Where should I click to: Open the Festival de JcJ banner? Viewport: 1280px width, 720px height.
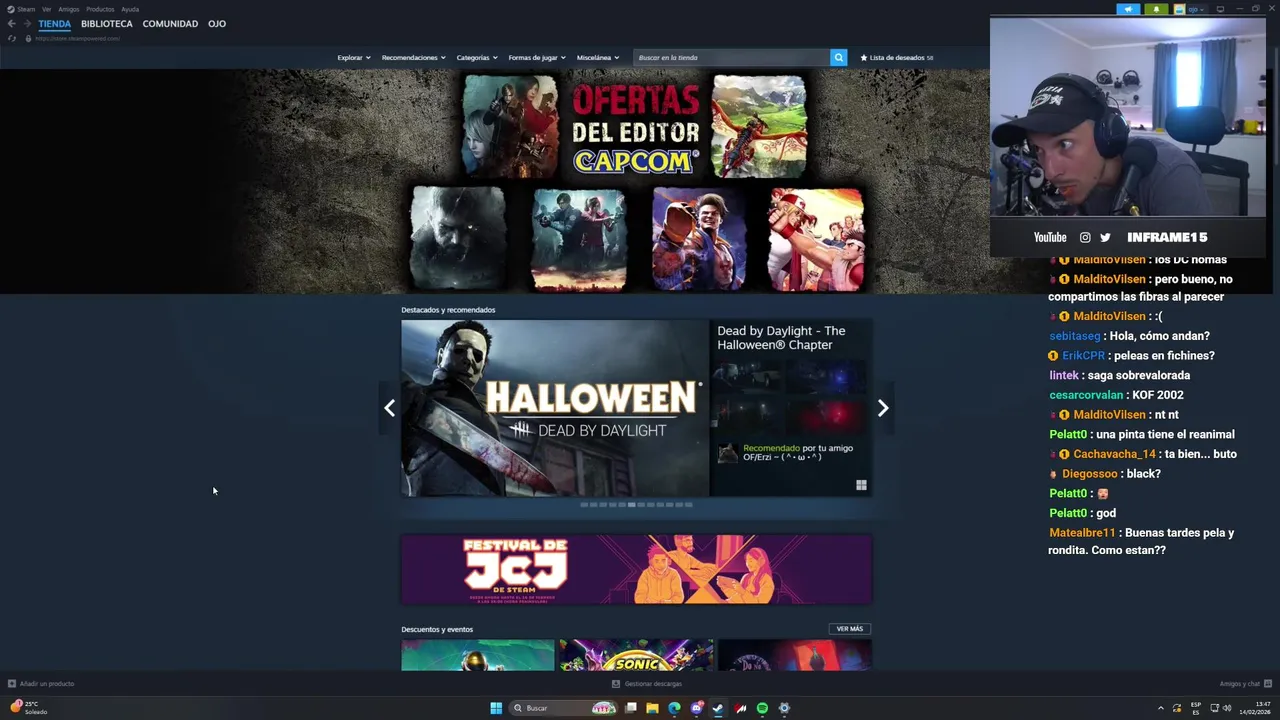[x=637, y=569]
